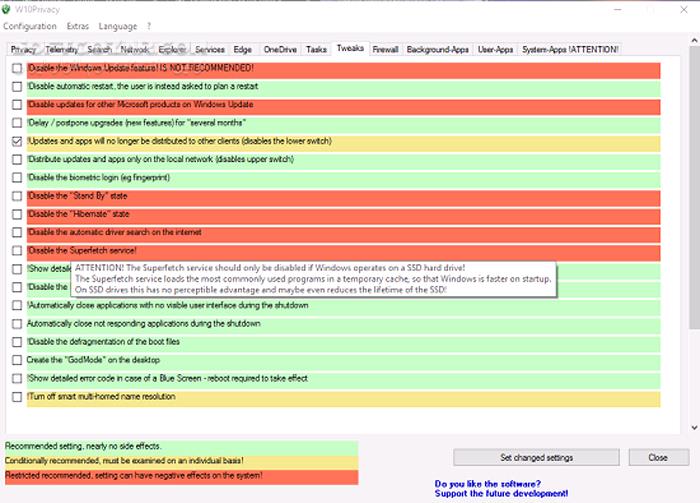700x503 pixels.
Task: Check Disable the "Stand By" state
Action: (17, 196)
